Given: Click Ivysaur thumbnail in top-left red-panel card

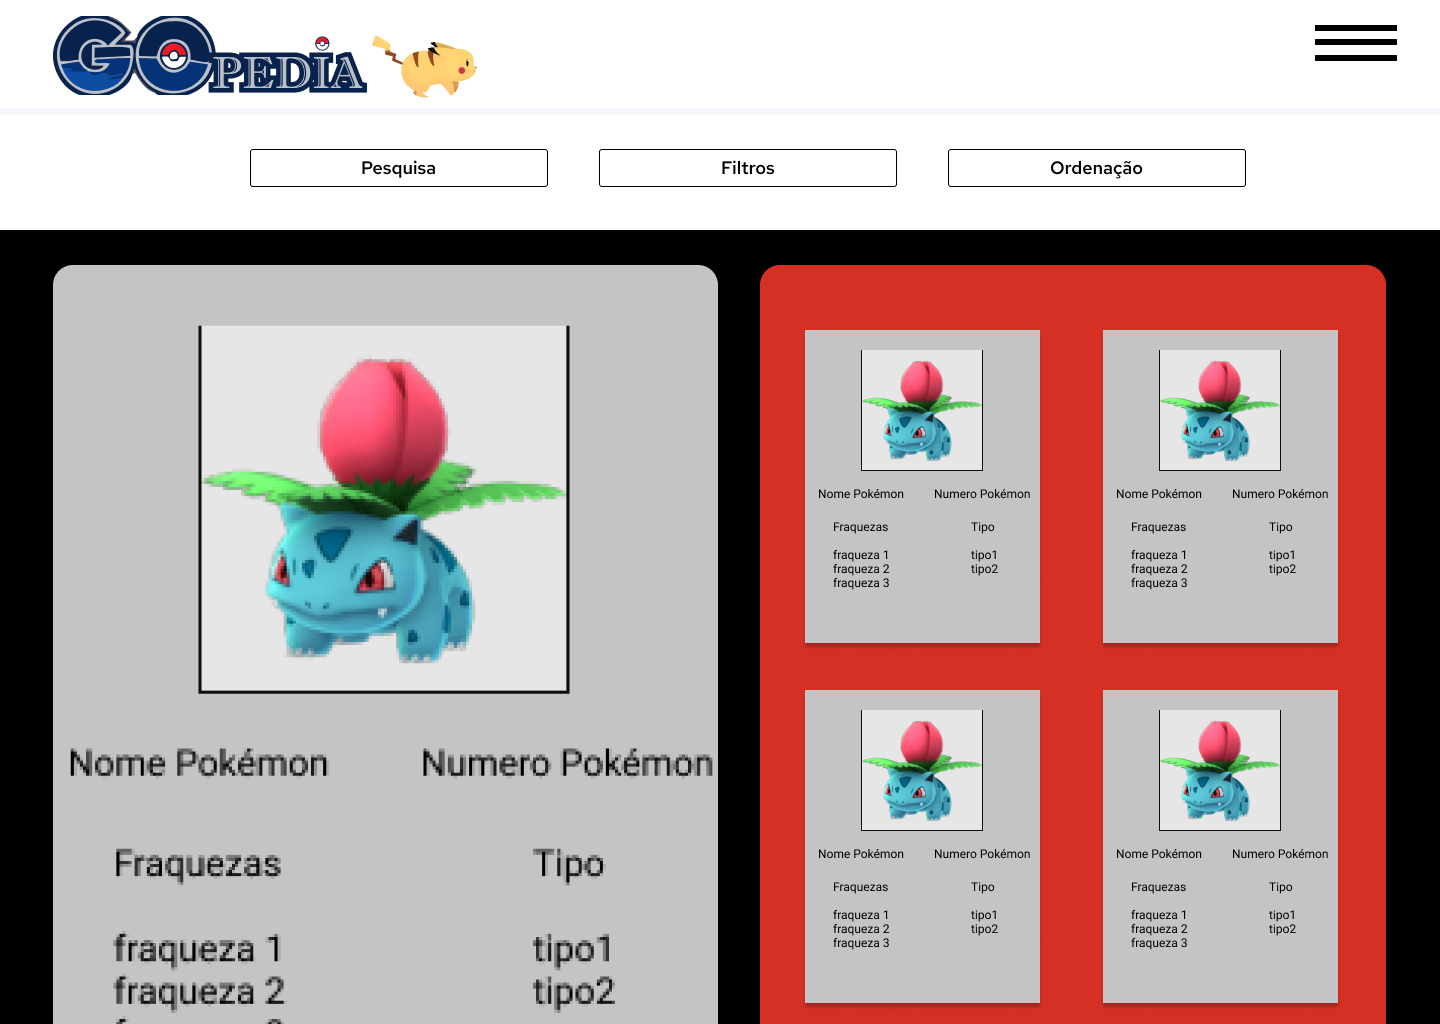Looking at the screenshot, I should click(922, 410).
